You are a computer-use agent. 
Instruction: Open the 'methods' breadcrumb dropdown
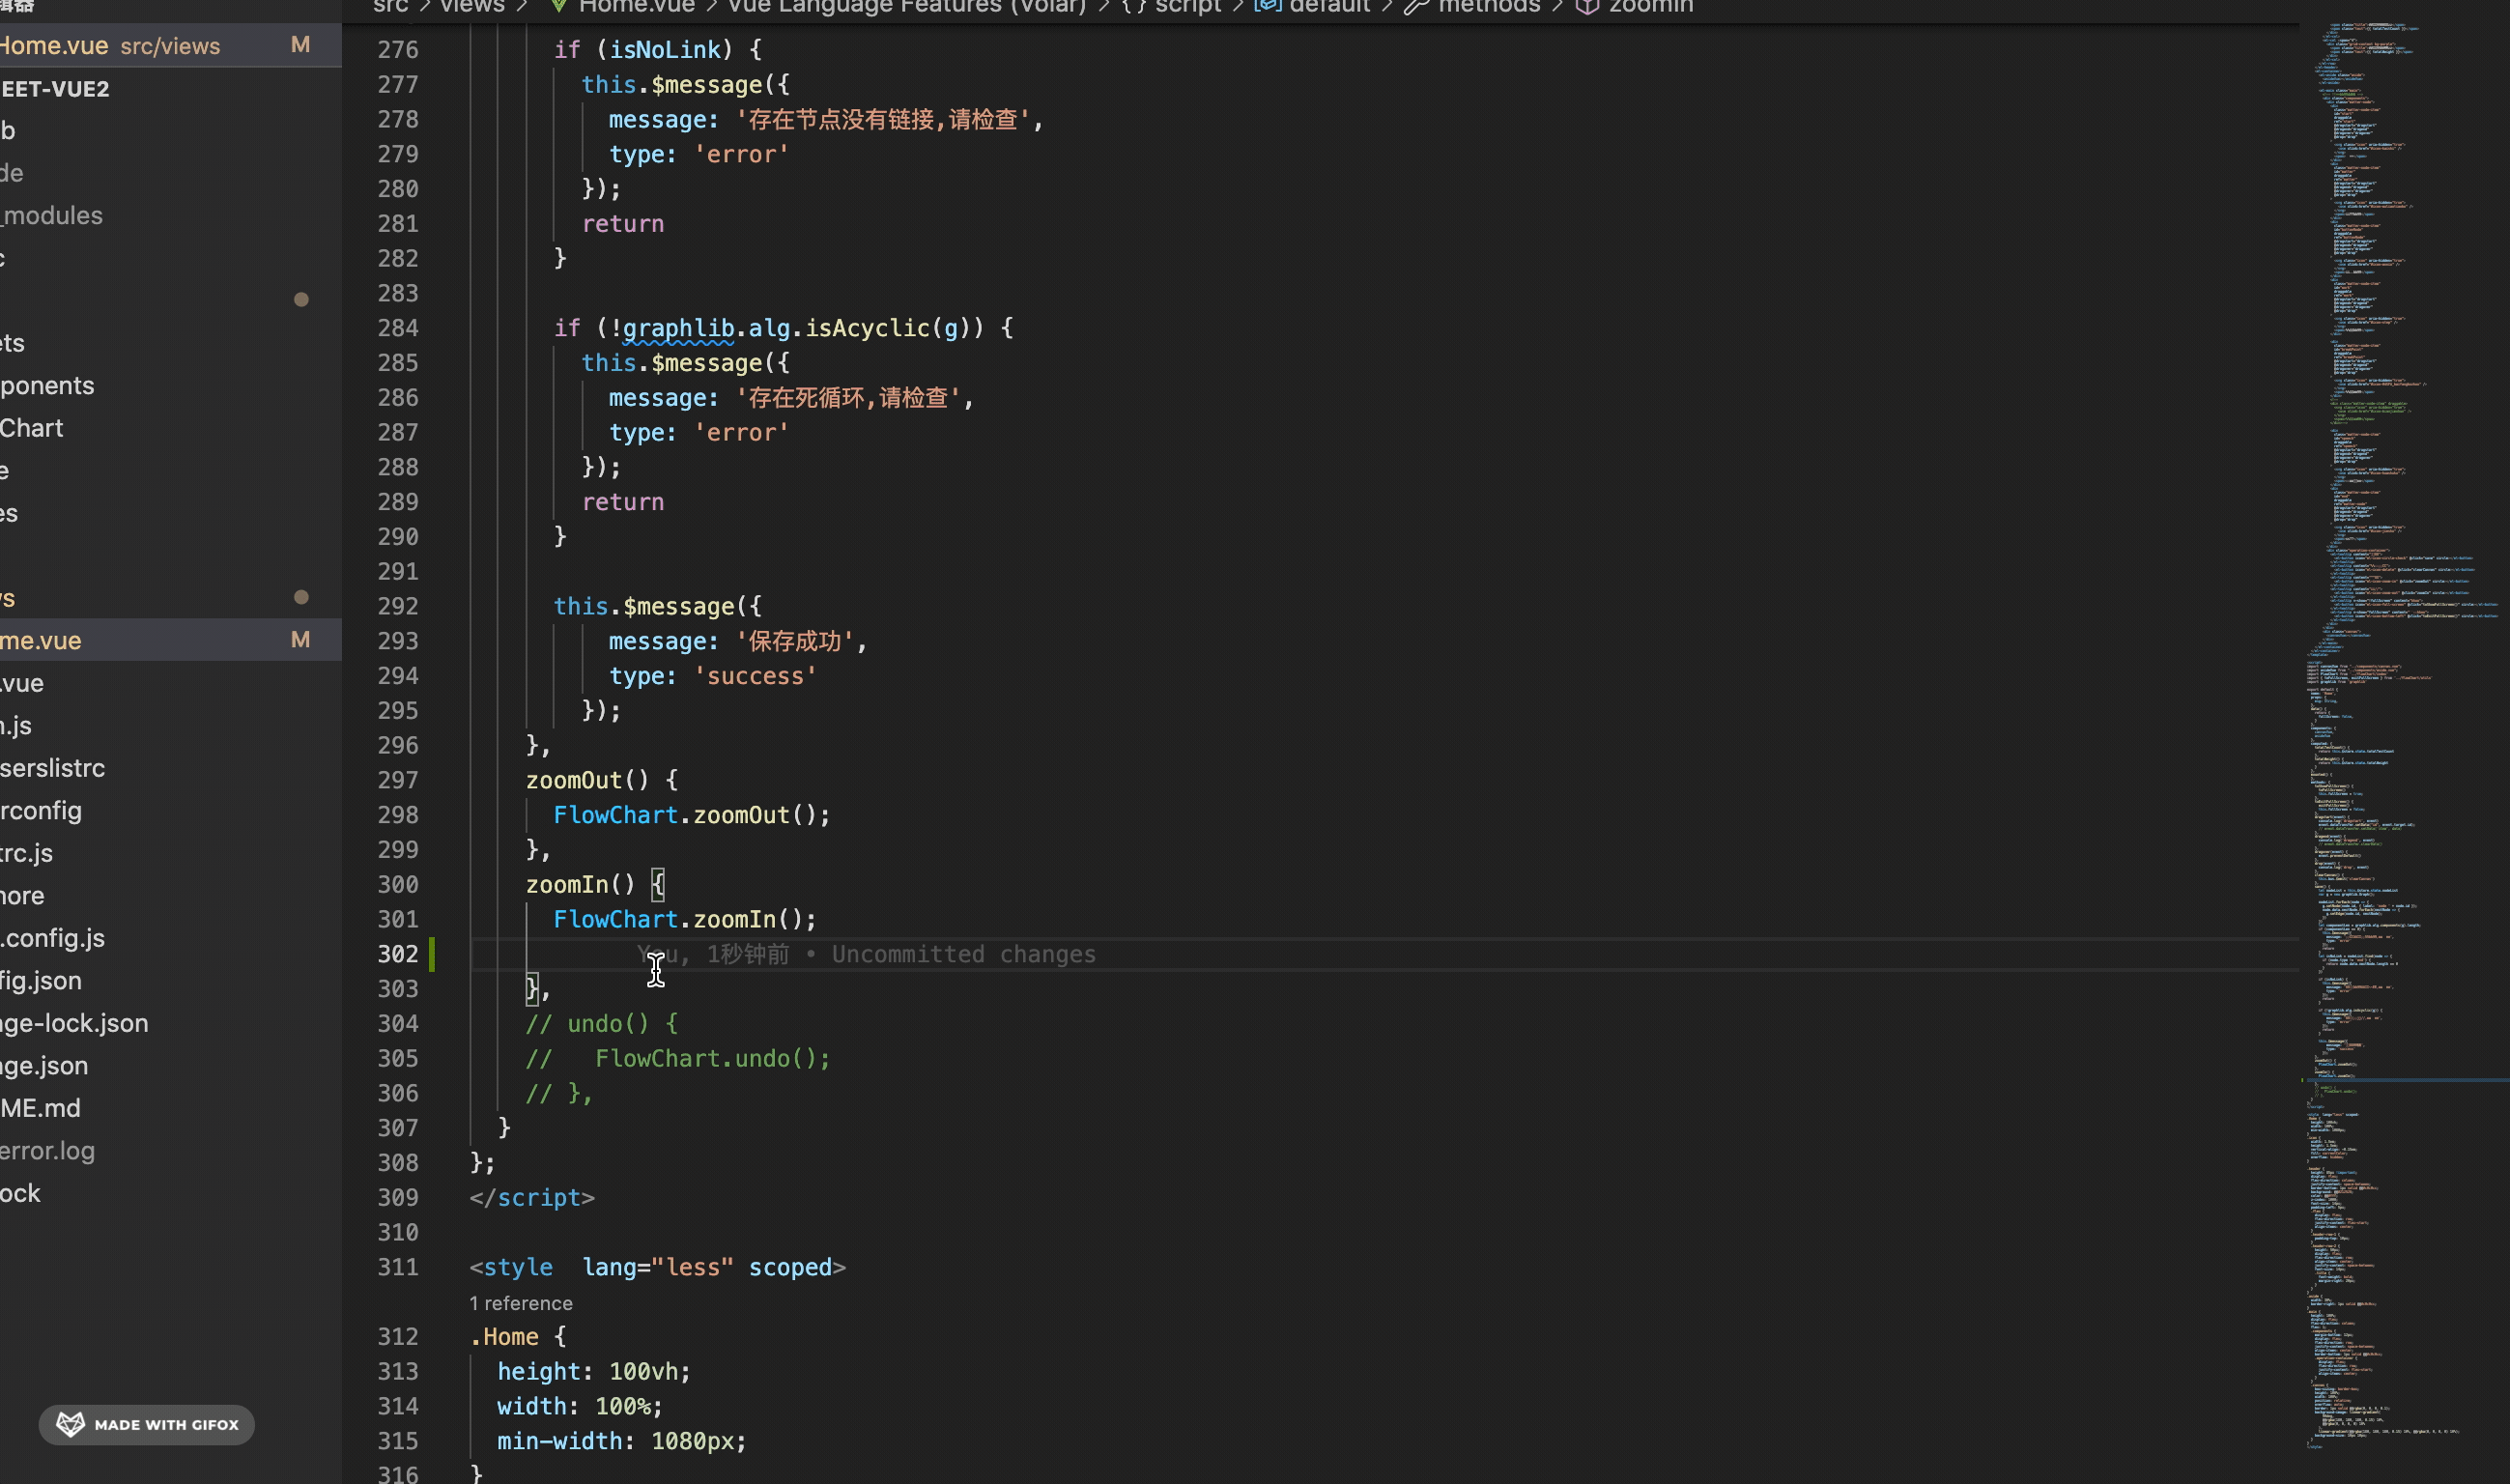pyautogui.click(x=1488, y=6)
